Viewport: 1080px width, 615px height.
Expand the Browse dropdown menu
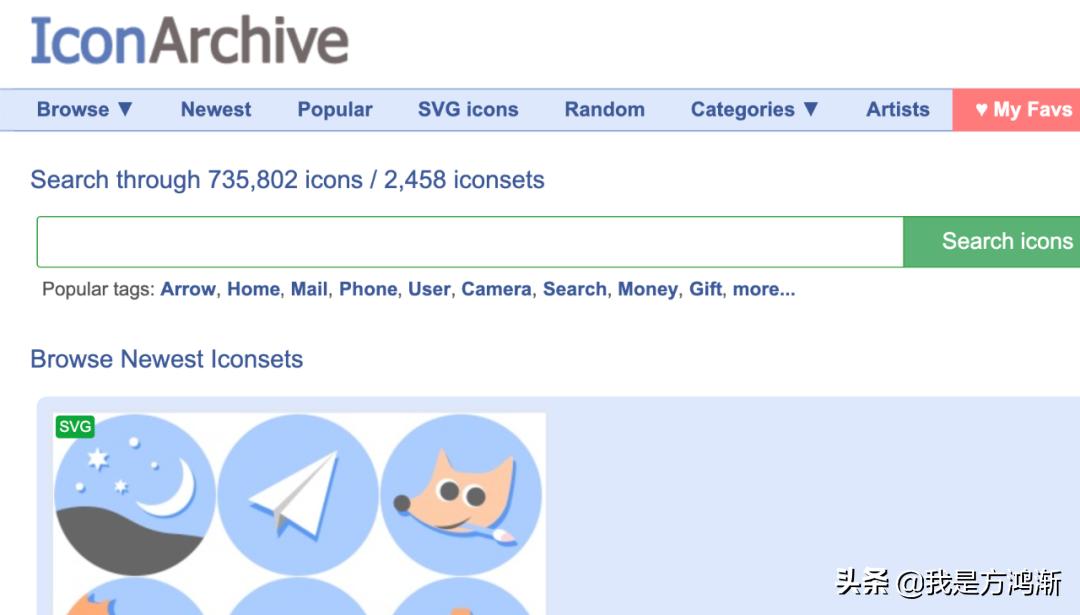[85, 110]
